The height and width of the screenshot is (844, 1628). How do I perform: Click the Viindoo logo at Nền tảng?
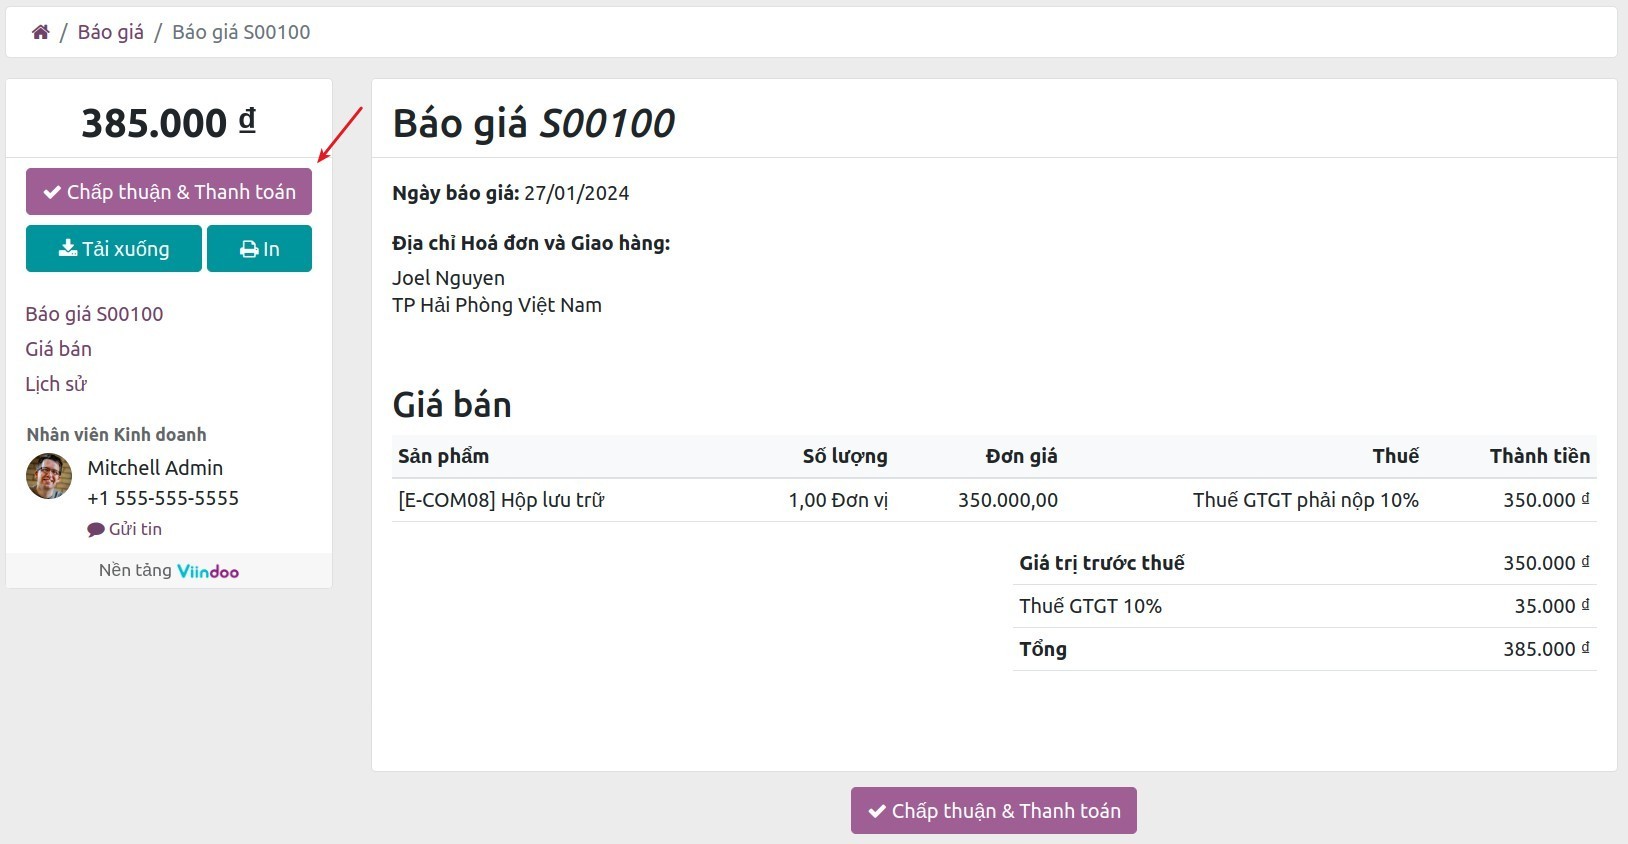(x=206, y=570)
